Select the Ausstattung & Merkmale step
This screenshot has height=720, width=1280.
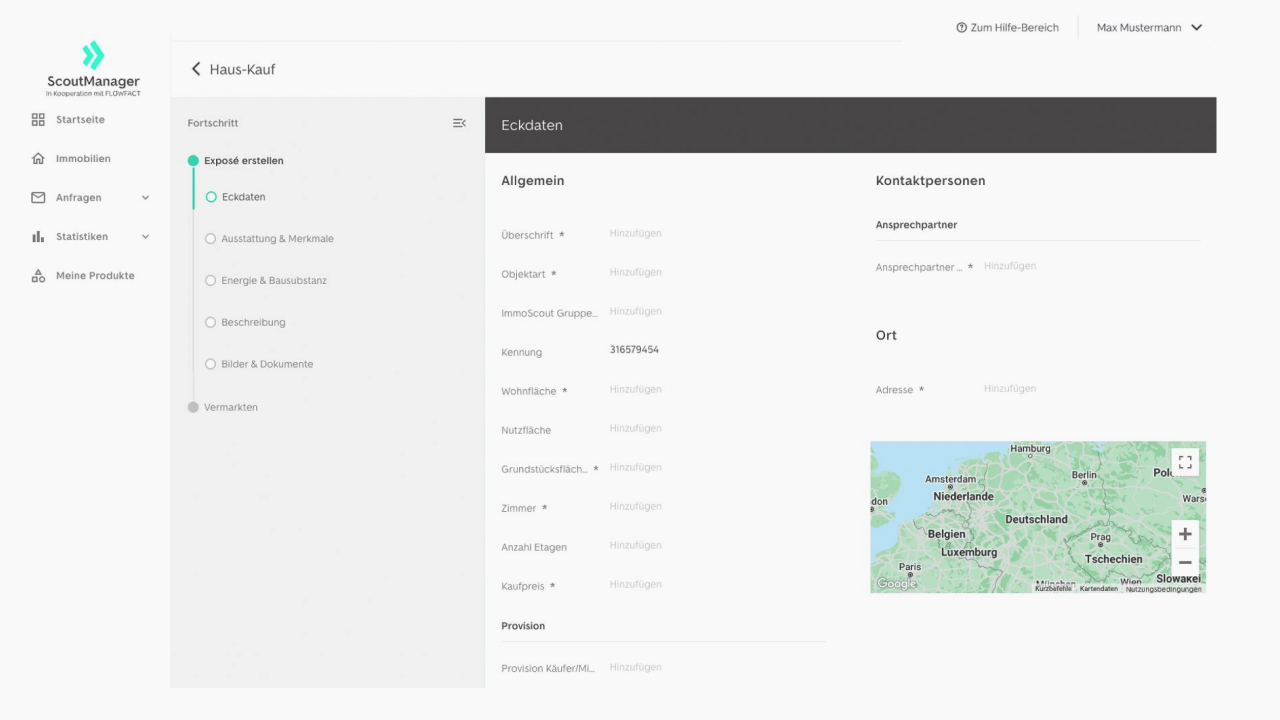pyautogui.click(x=277, y=239)
